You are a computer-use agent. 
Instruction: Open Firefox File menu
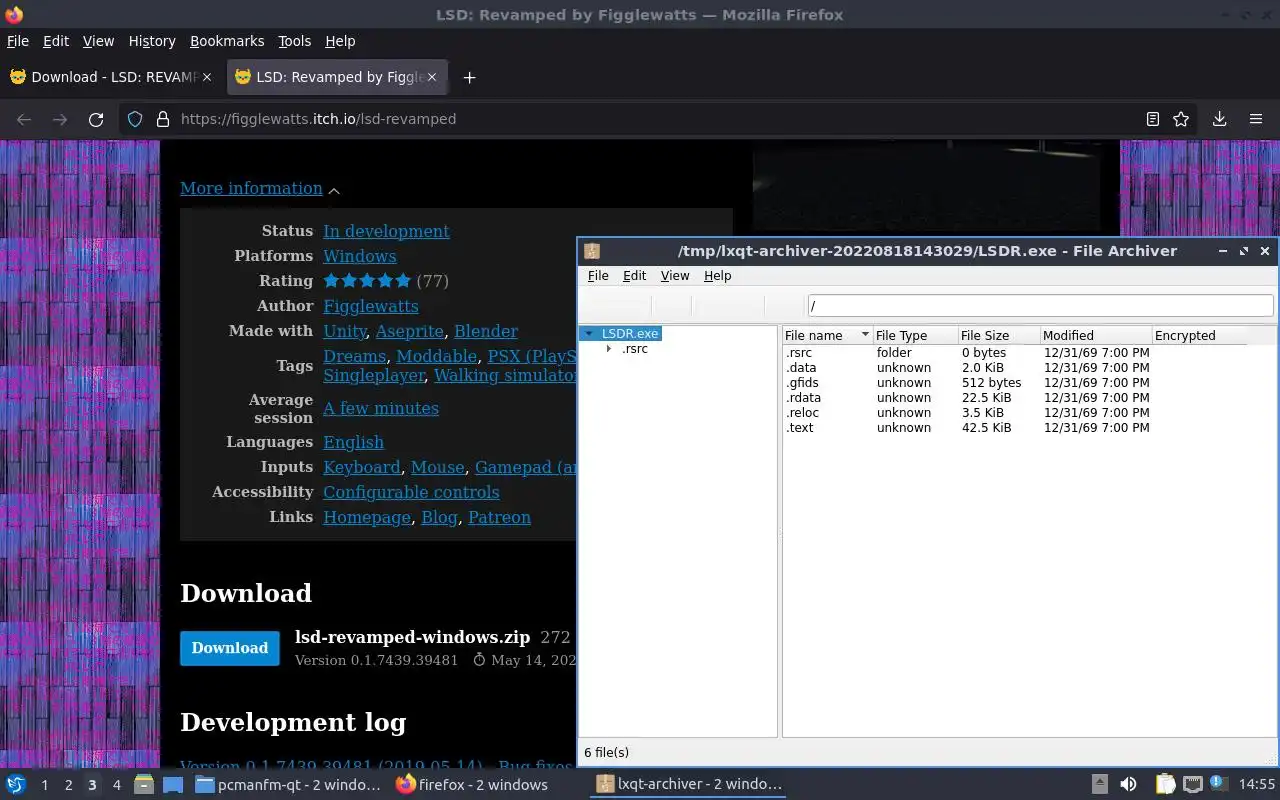pos(18,41)
